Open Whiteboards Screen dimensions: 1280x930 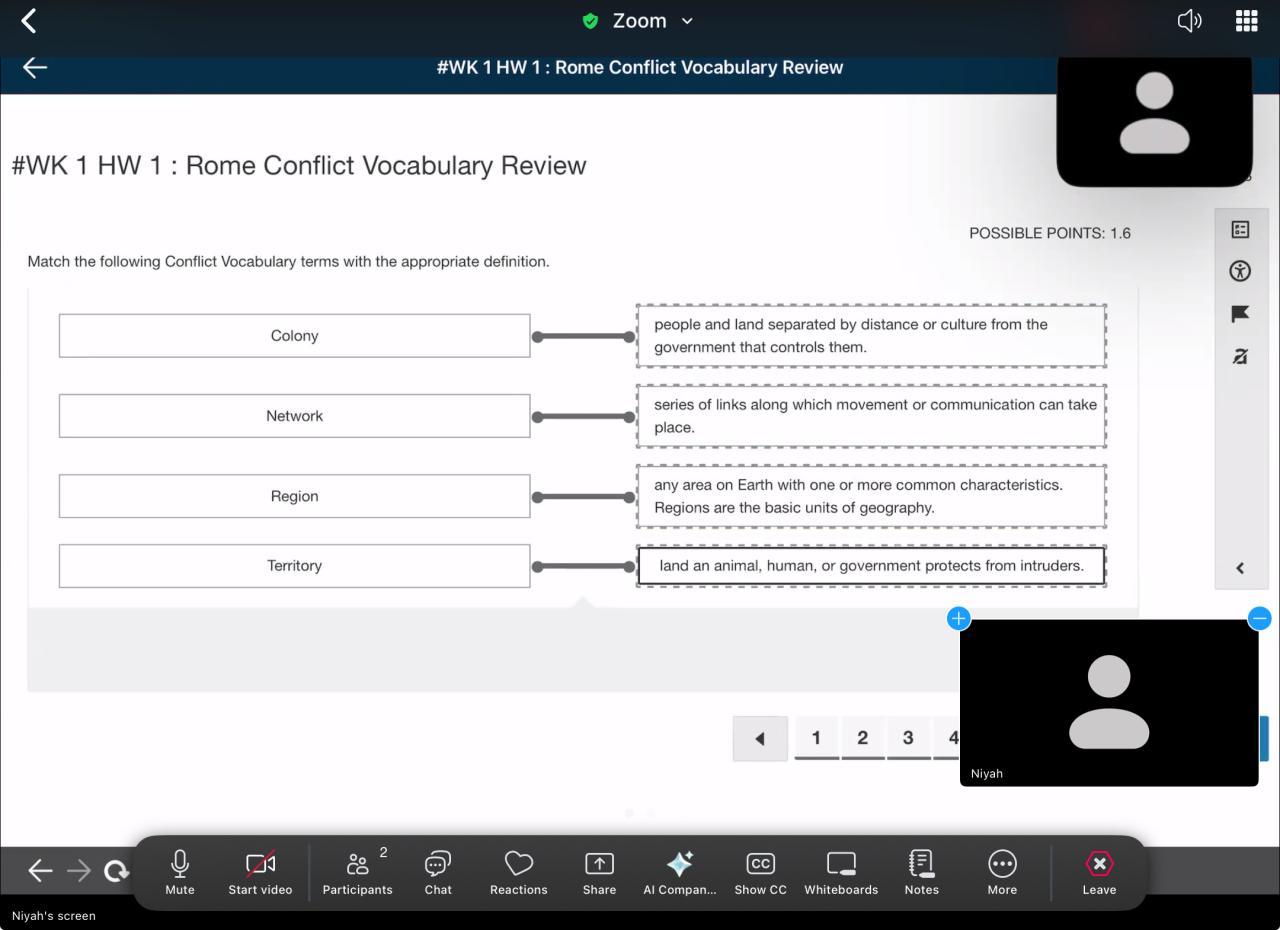841,872
